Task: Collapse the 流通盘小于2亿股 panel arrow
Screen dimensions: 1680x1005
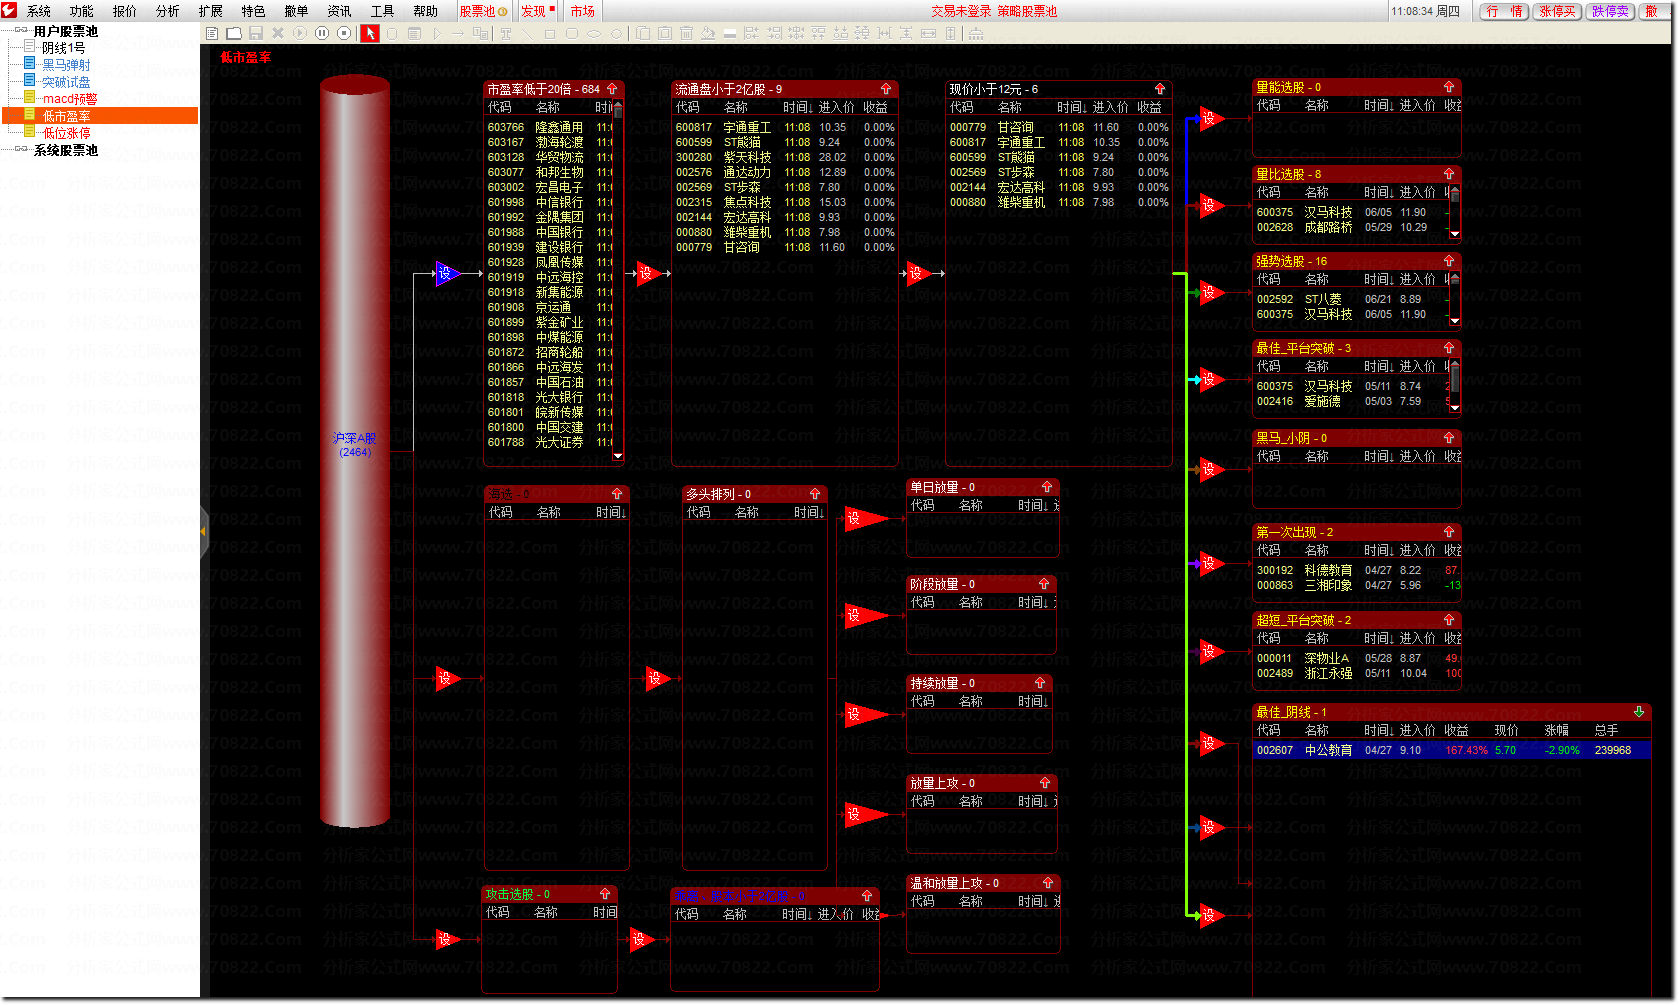Action: tap(886, 89)
